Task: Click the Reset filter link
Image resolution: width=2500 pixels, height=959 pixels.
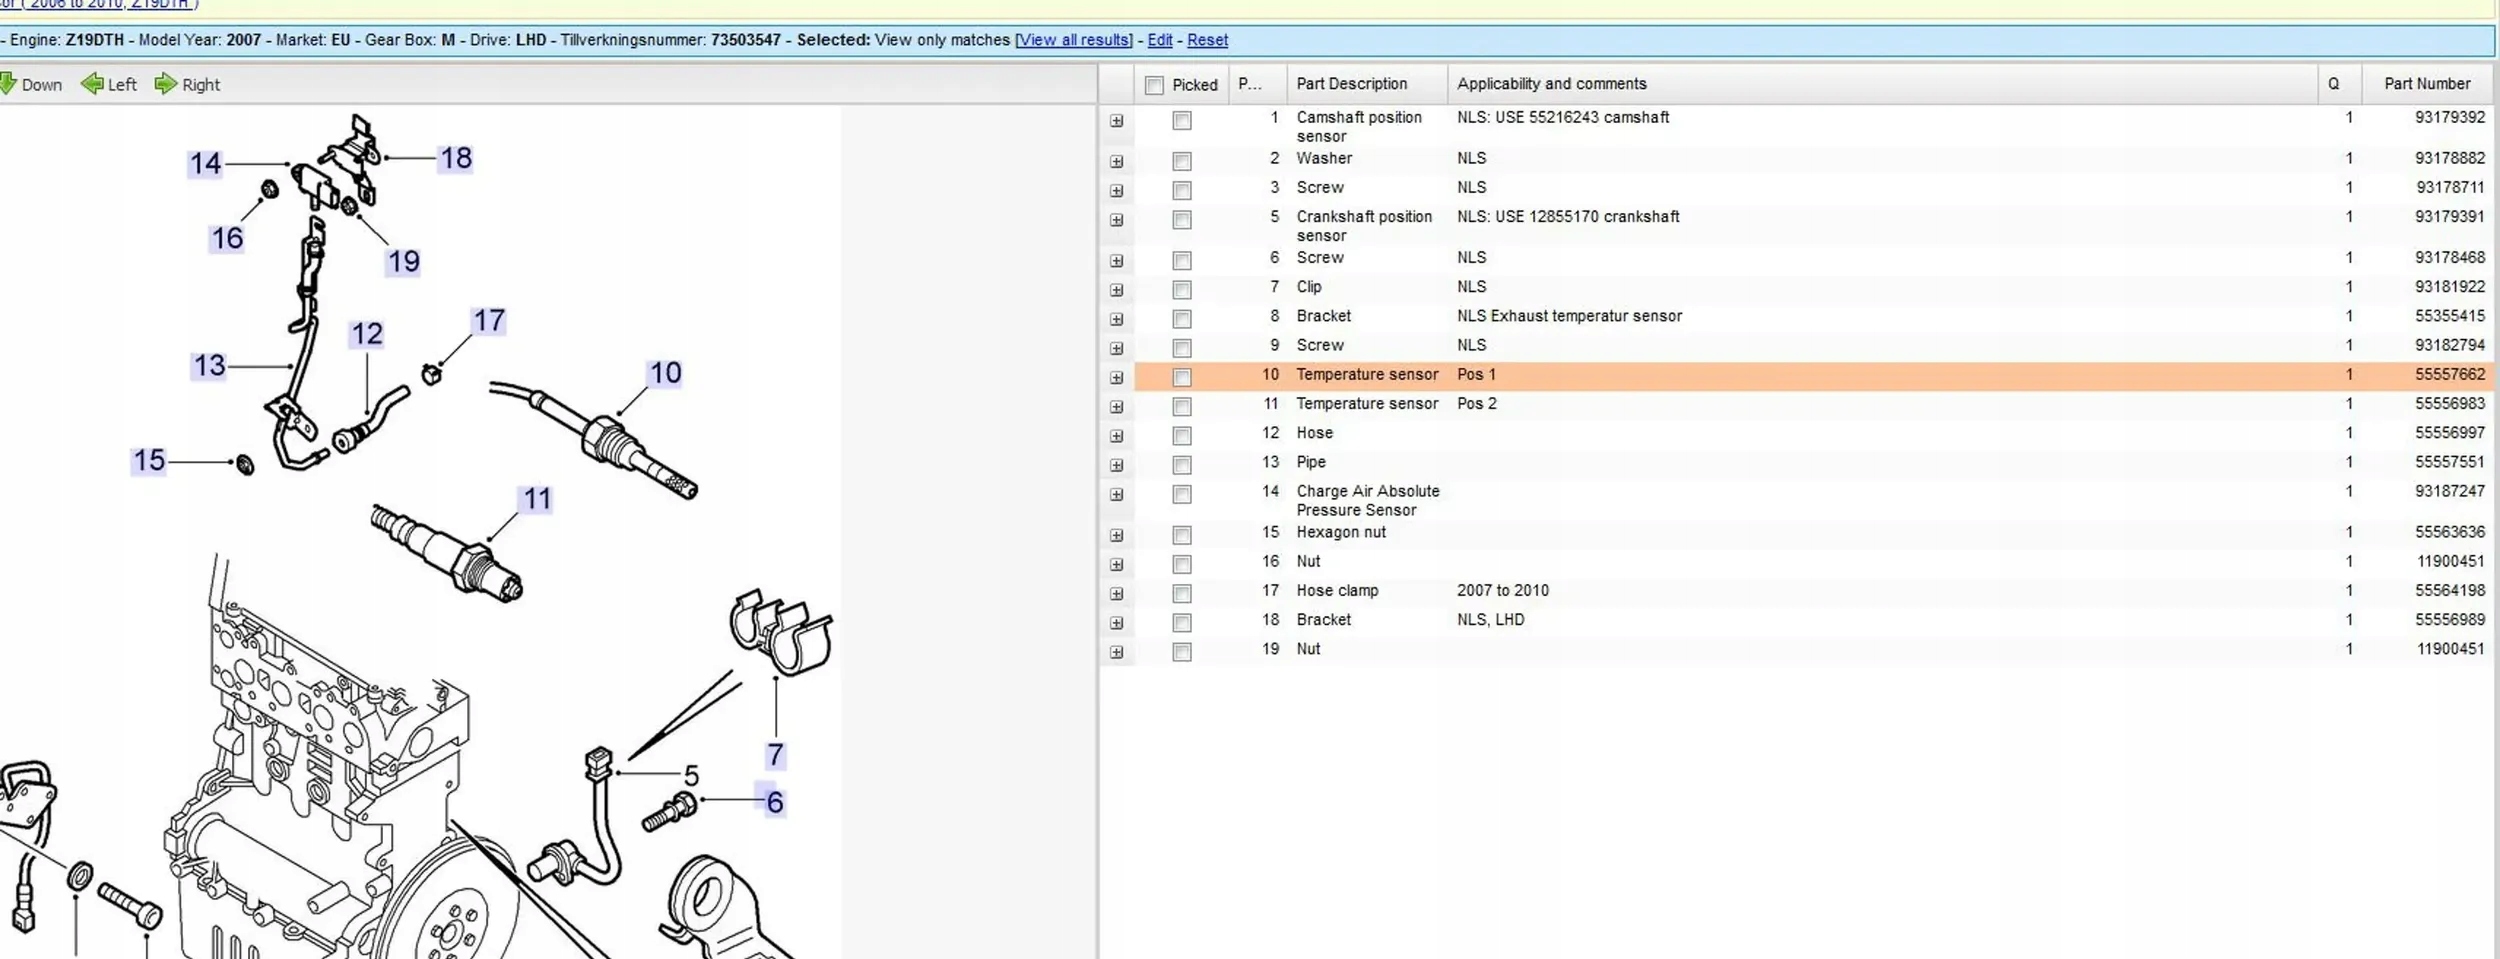Action: coord(1207,40)
